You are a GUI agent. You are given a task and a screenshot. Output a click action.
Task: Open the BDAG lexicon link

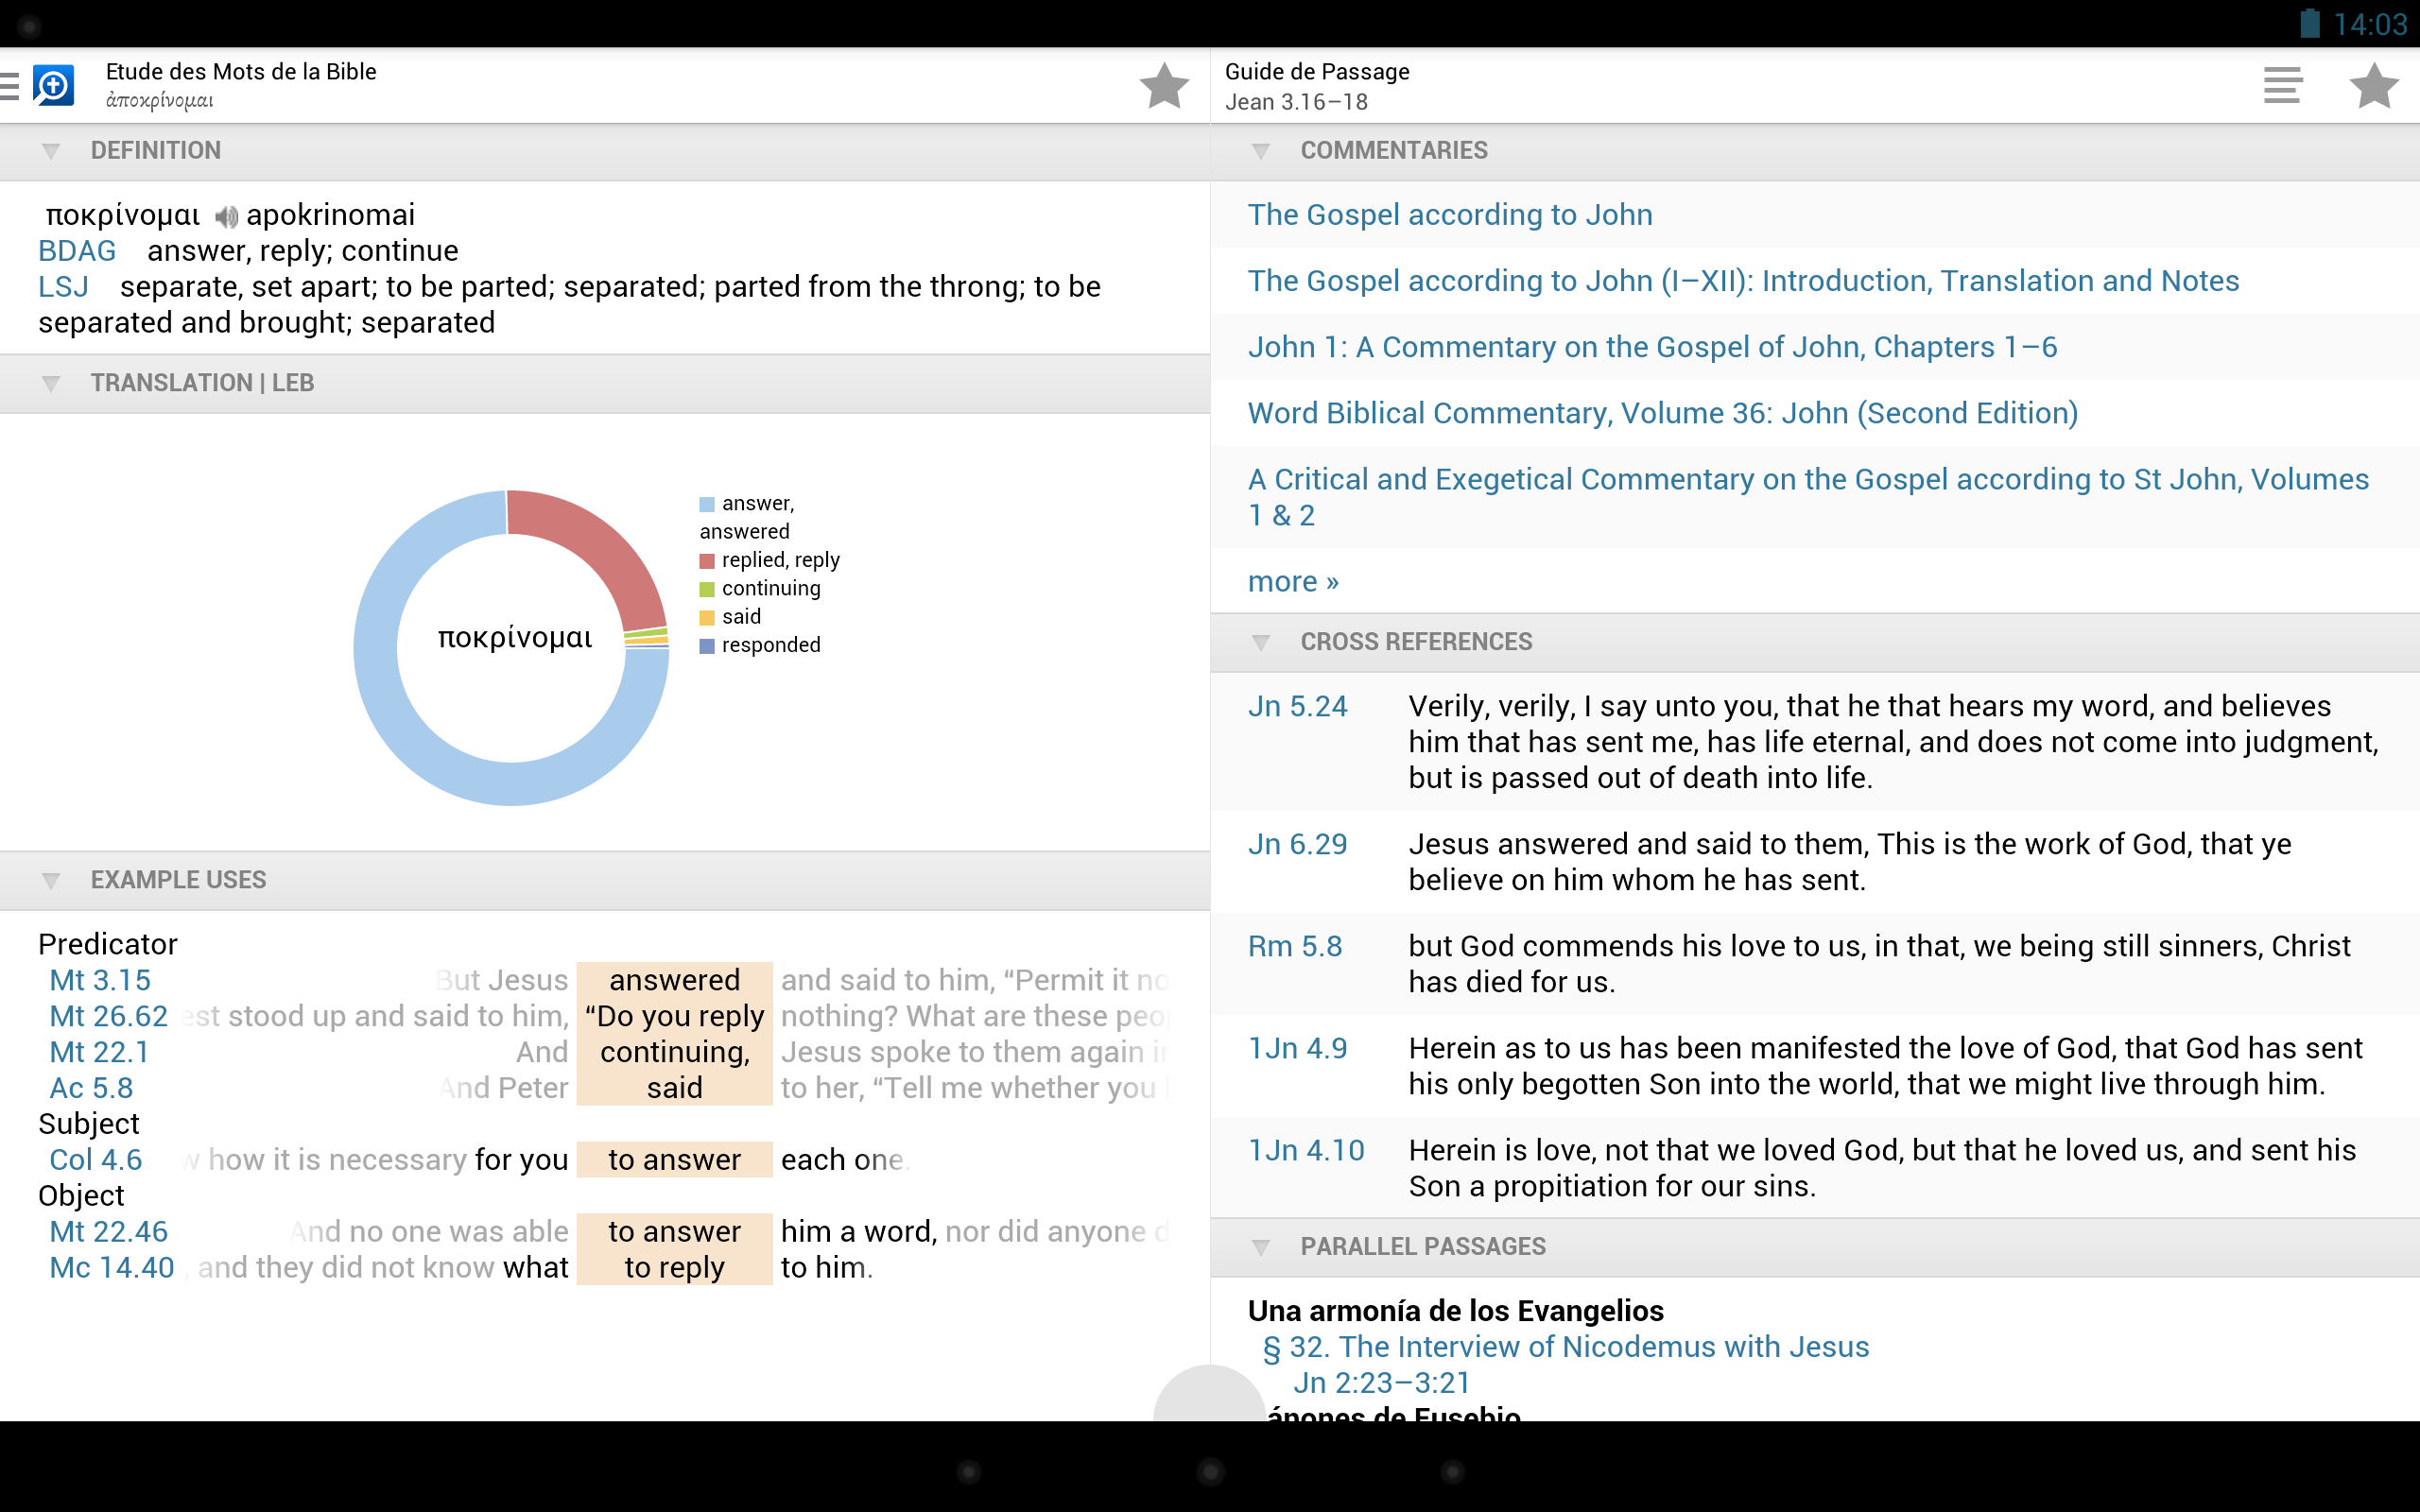point(77,251)
